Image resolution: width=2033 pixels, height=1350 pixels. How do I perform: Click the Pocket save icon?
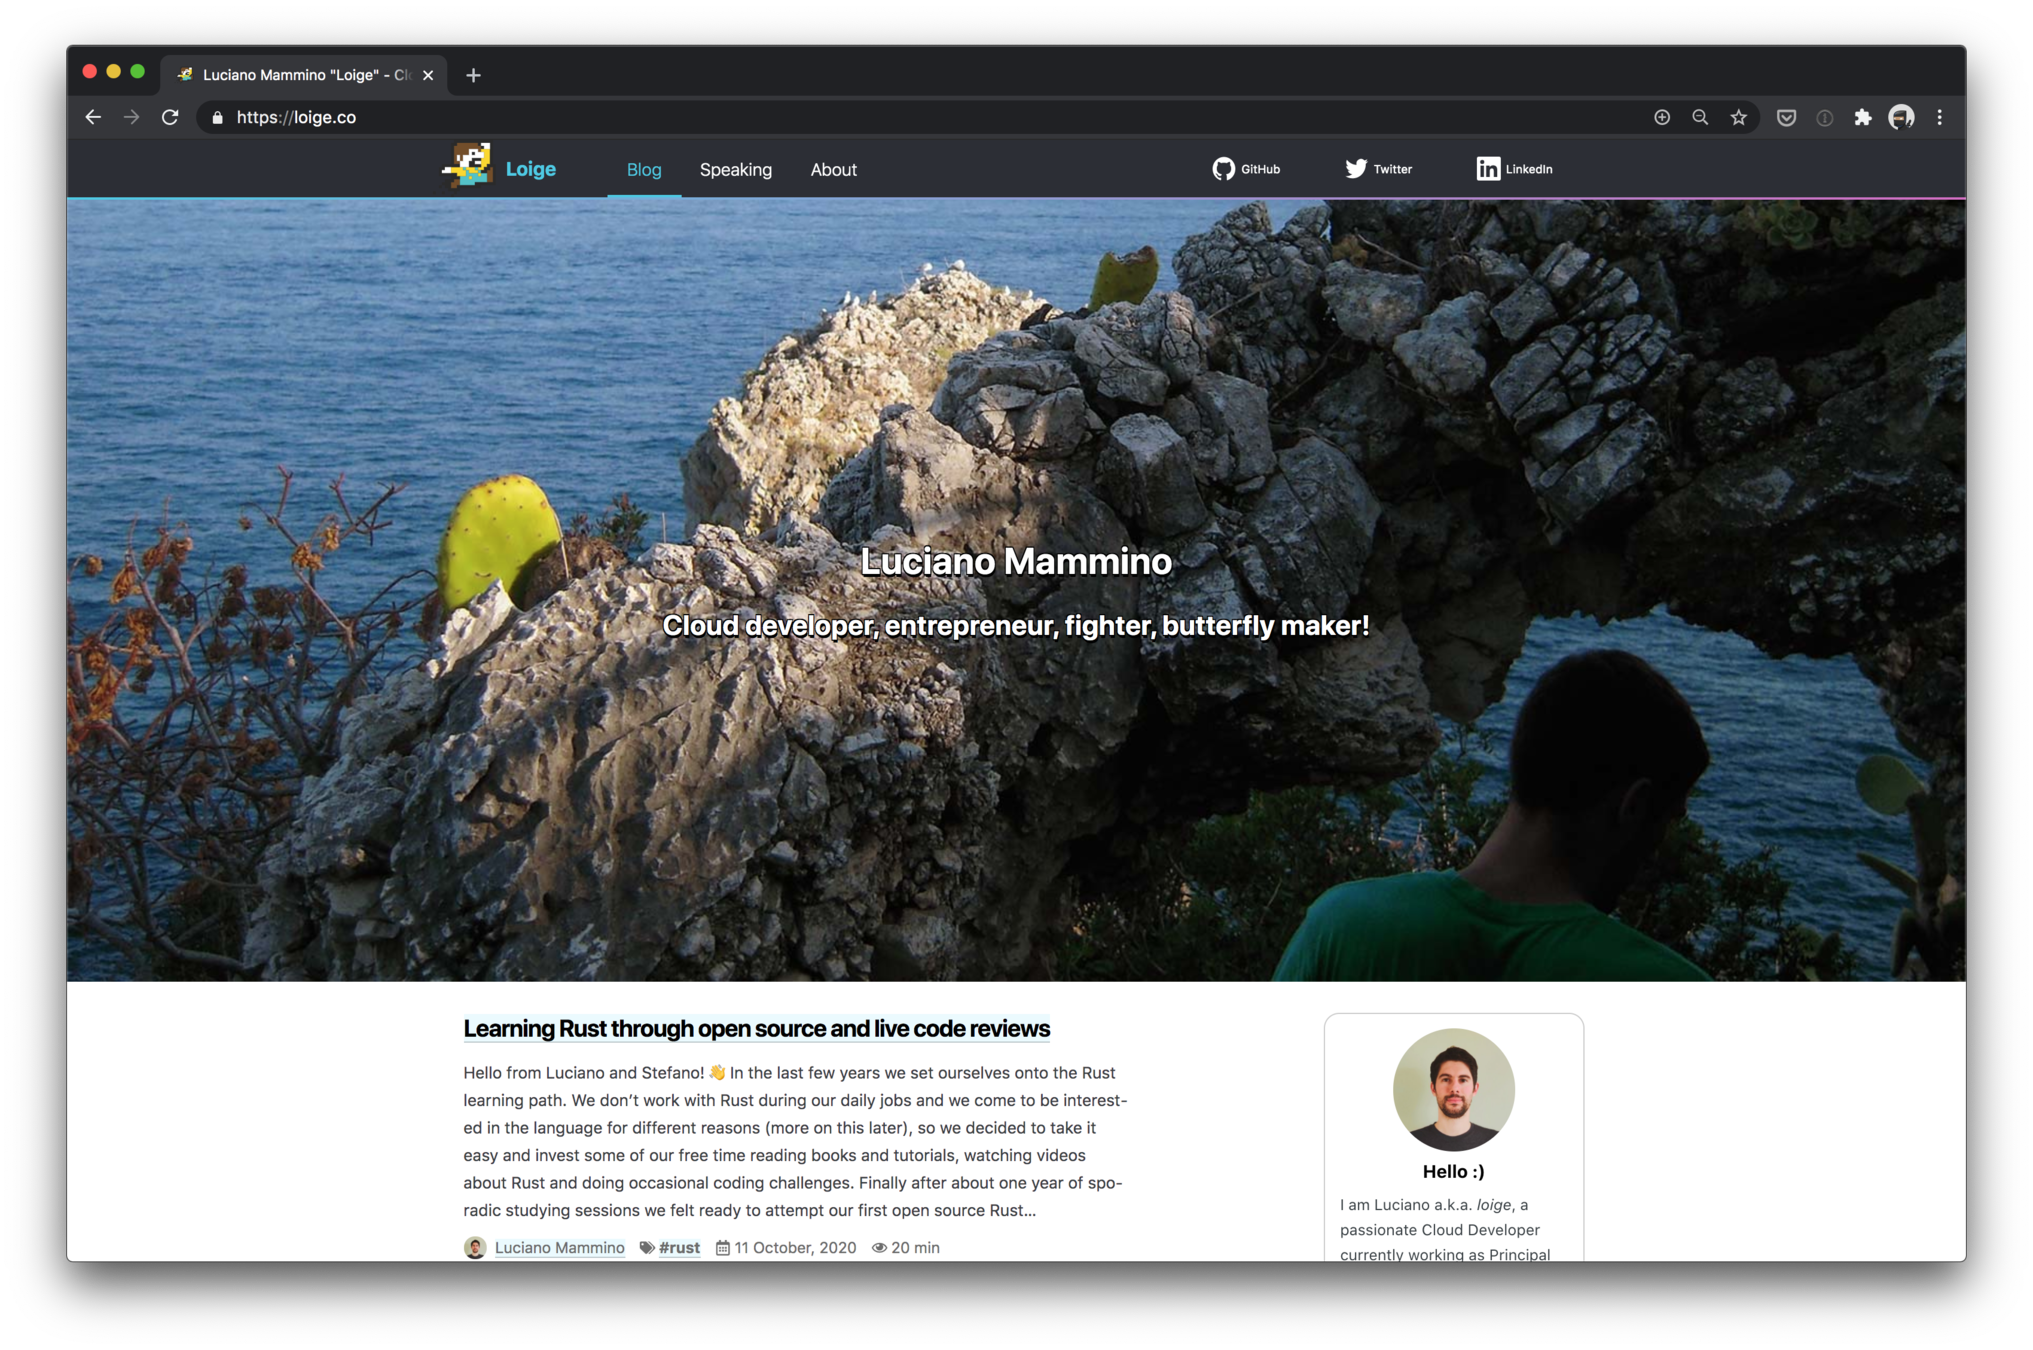[1786, 117]
